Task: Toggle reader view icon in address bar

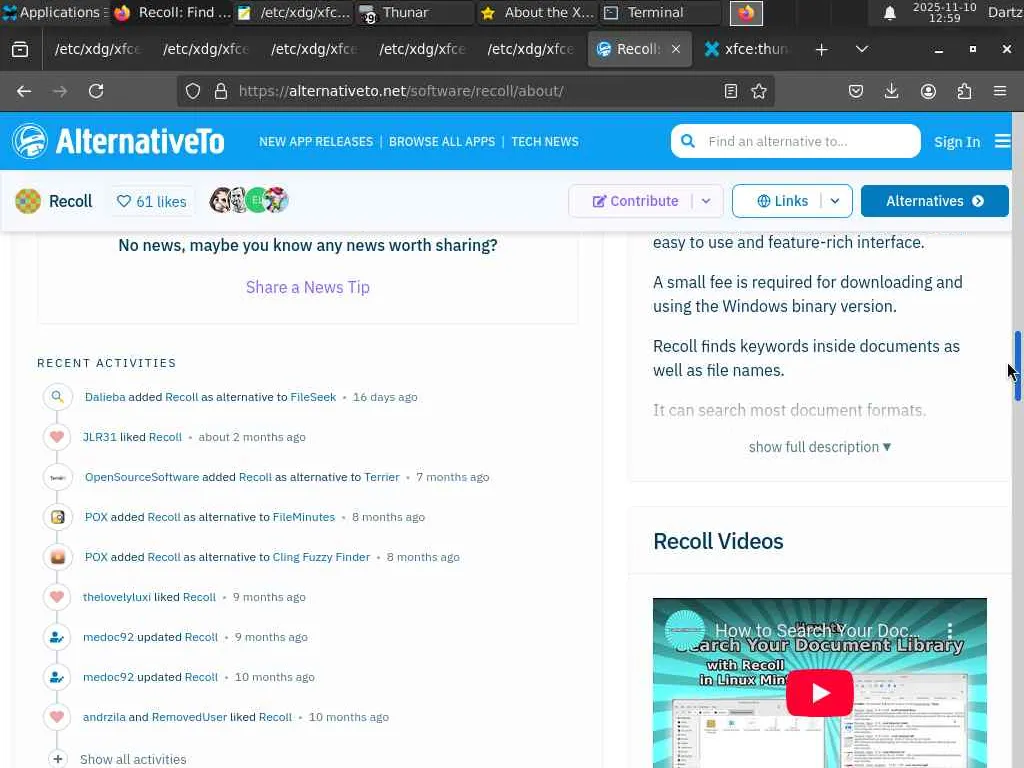Action: 731,91
